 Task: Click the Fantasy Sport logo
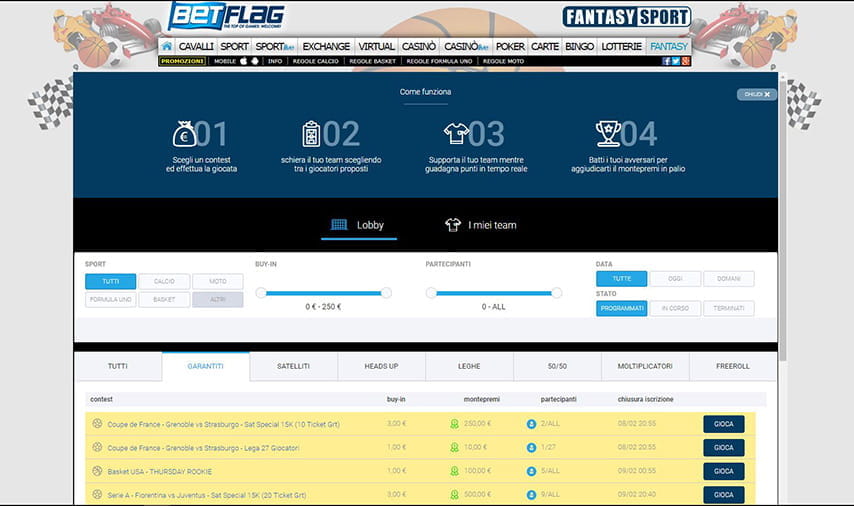(627, 17)
